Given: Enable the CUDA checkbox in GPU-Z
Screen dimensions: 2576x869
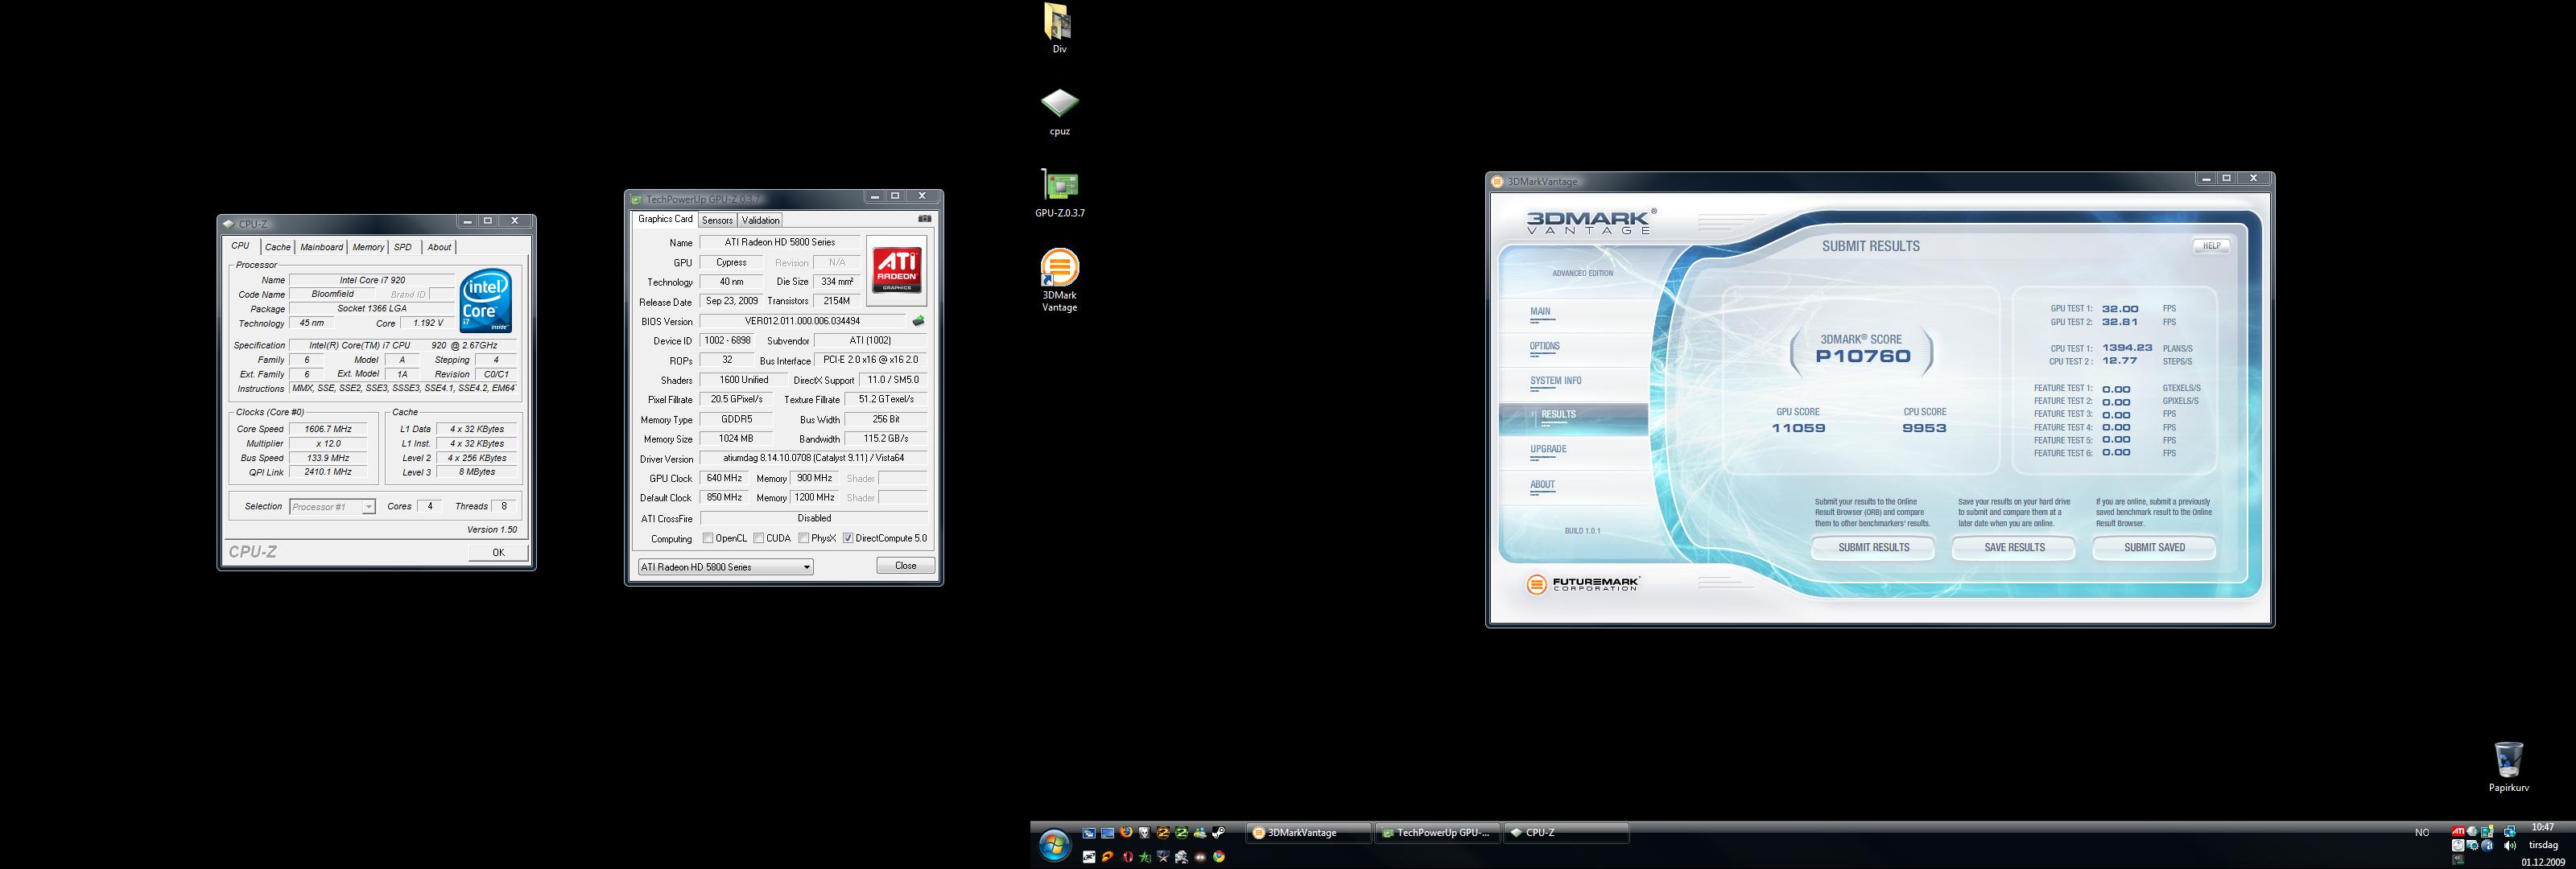Looking at the screenshot, I should pyautogui.click(x=759, y=538).
